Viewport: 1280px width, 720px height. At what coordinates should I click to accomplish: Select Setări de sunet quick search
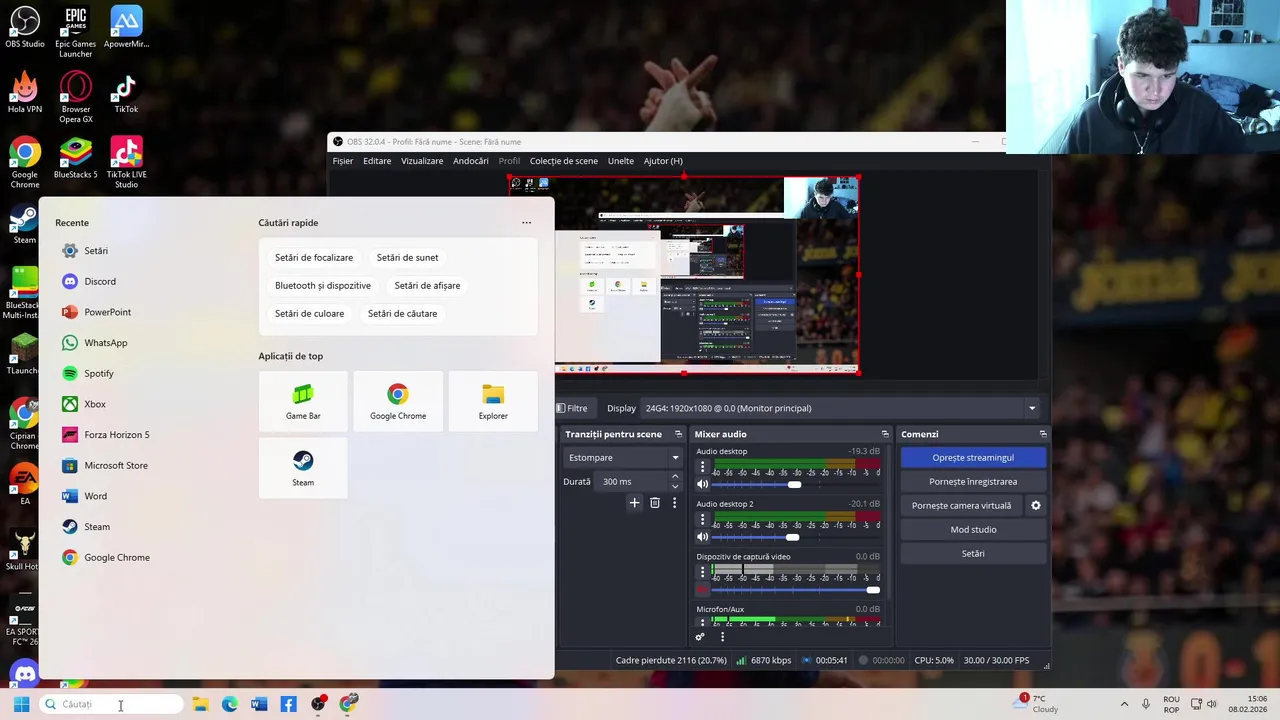pyautogui.click(x=407, y=258)
